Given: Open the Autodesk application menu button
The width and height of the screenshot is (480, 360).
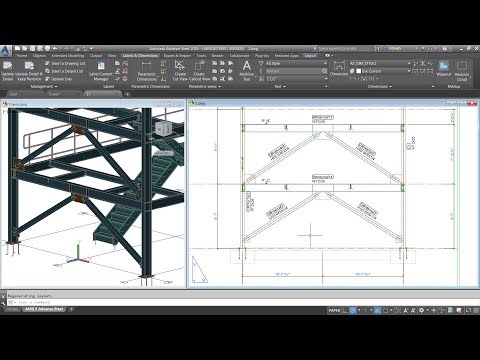Looking at the screenshot, I should point(5,51).
